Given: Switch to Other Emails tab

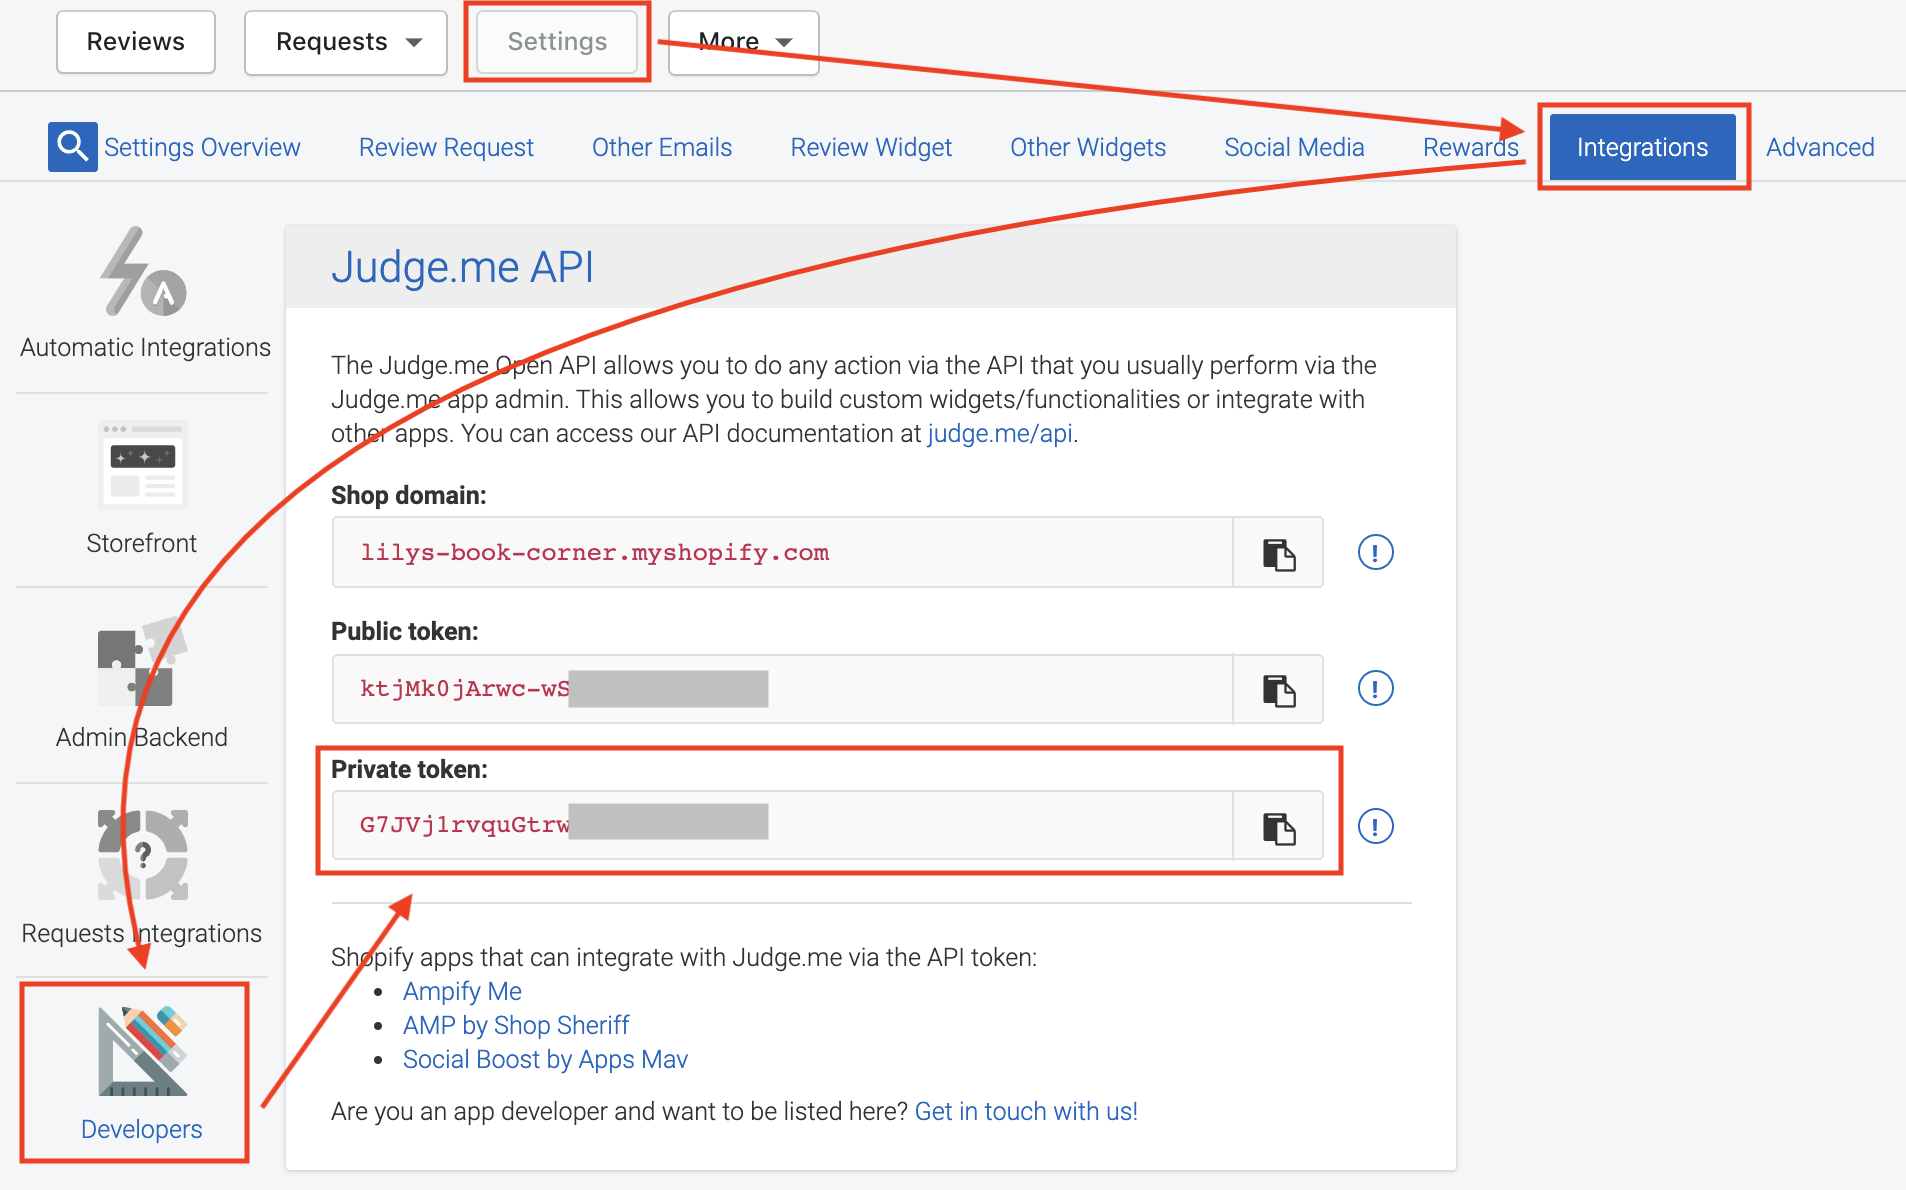Looking at the screenshot, I should click(x=662, y=147).
